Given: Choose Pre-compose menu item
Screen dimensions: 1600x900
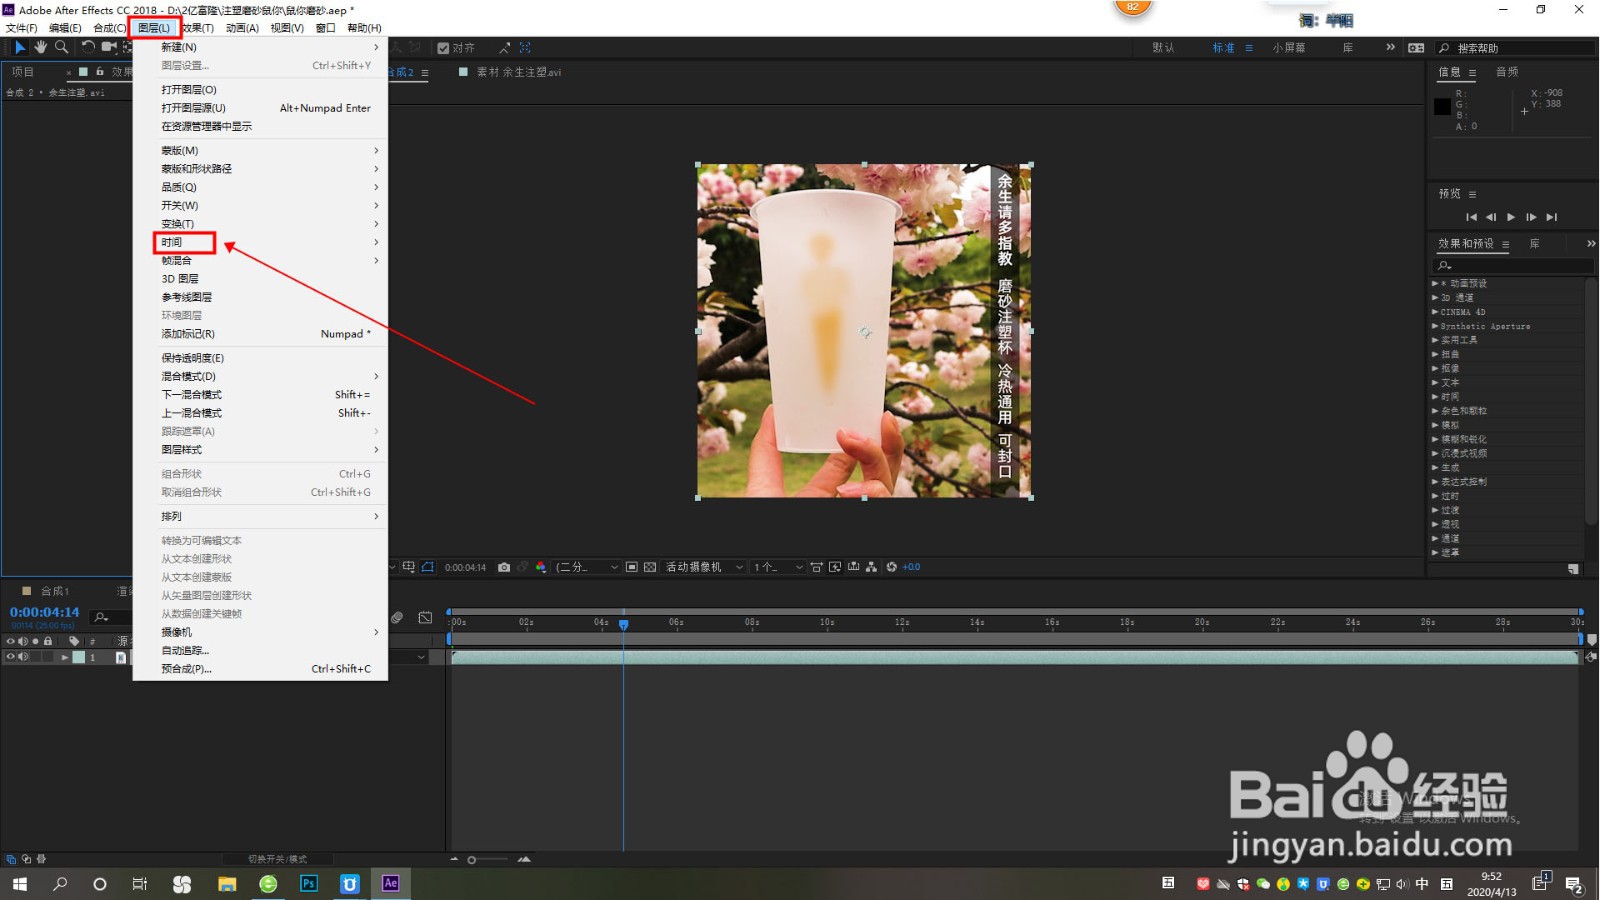Looking at the screenshot, I should coord(260,669).
